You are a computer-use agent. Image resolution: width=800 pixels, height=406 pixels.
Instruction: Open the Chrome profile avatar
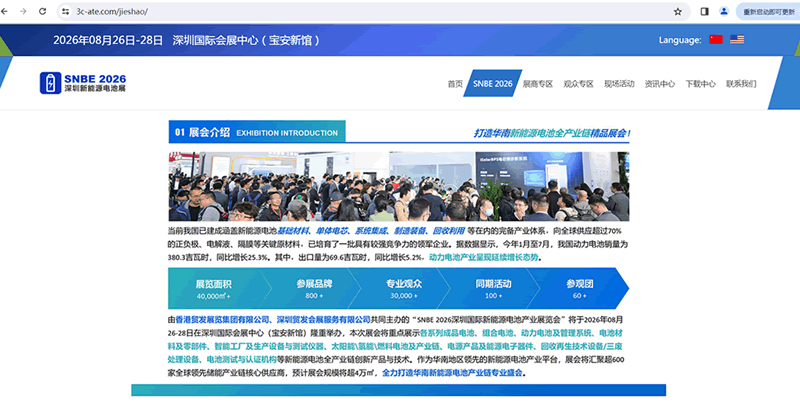click(x=722, y=11)
